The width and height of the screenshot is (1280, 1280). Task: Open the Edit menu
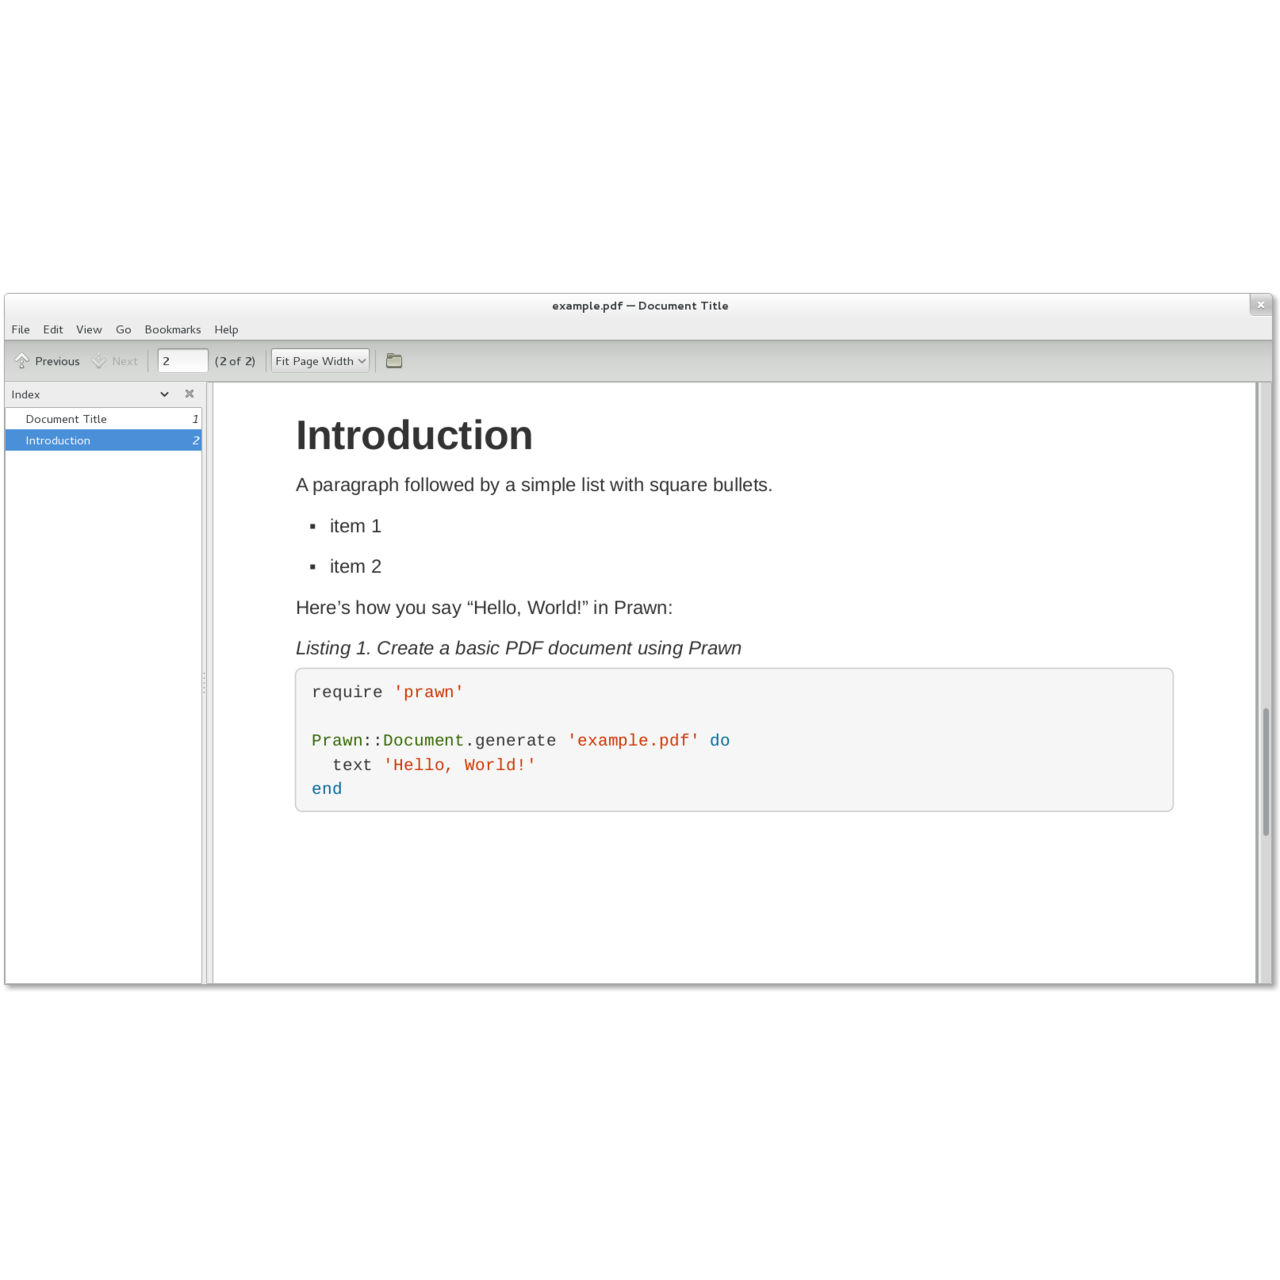pyautogui.click(x=53, y=329)
